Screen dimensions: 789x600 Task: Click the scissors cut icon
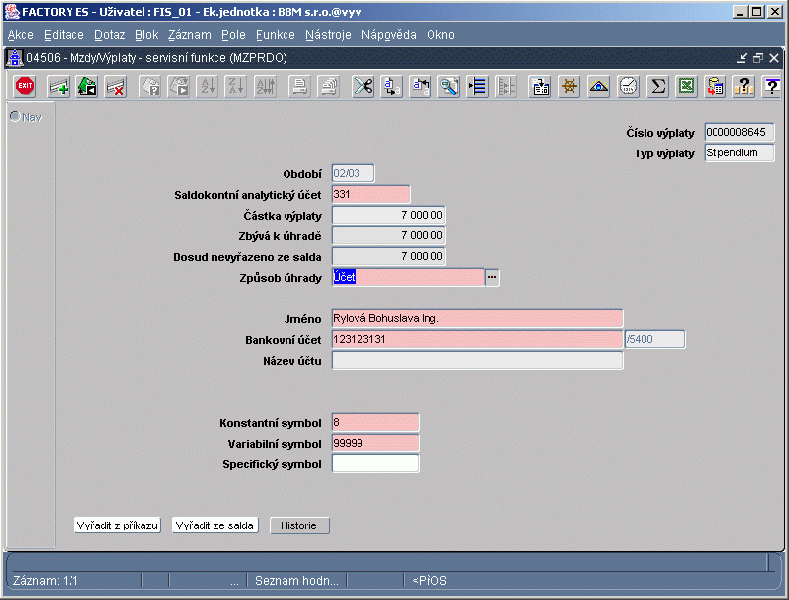click(x=363, y=86)
